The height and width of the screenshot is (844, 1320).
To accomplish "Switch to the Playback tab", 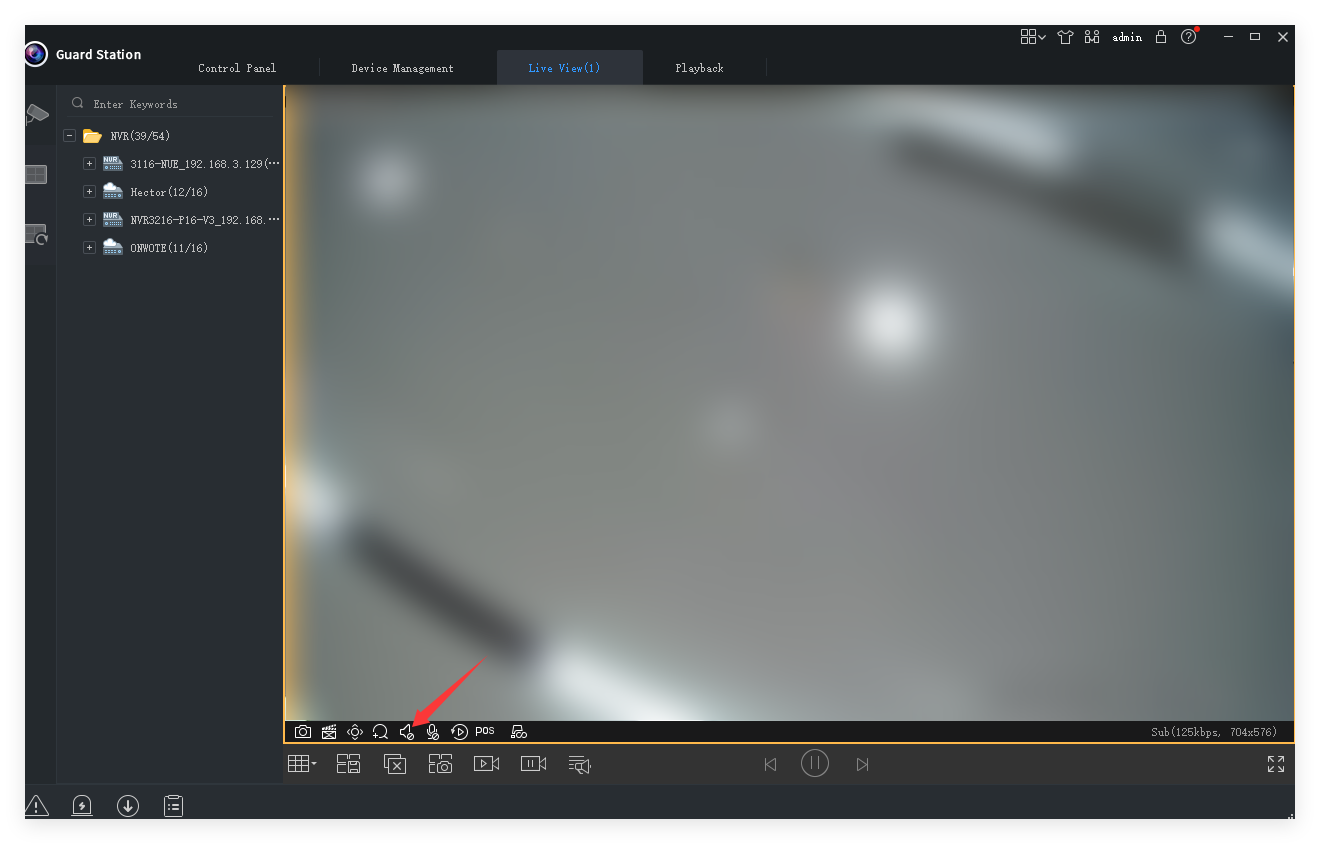I will click(x=699, y=68).
